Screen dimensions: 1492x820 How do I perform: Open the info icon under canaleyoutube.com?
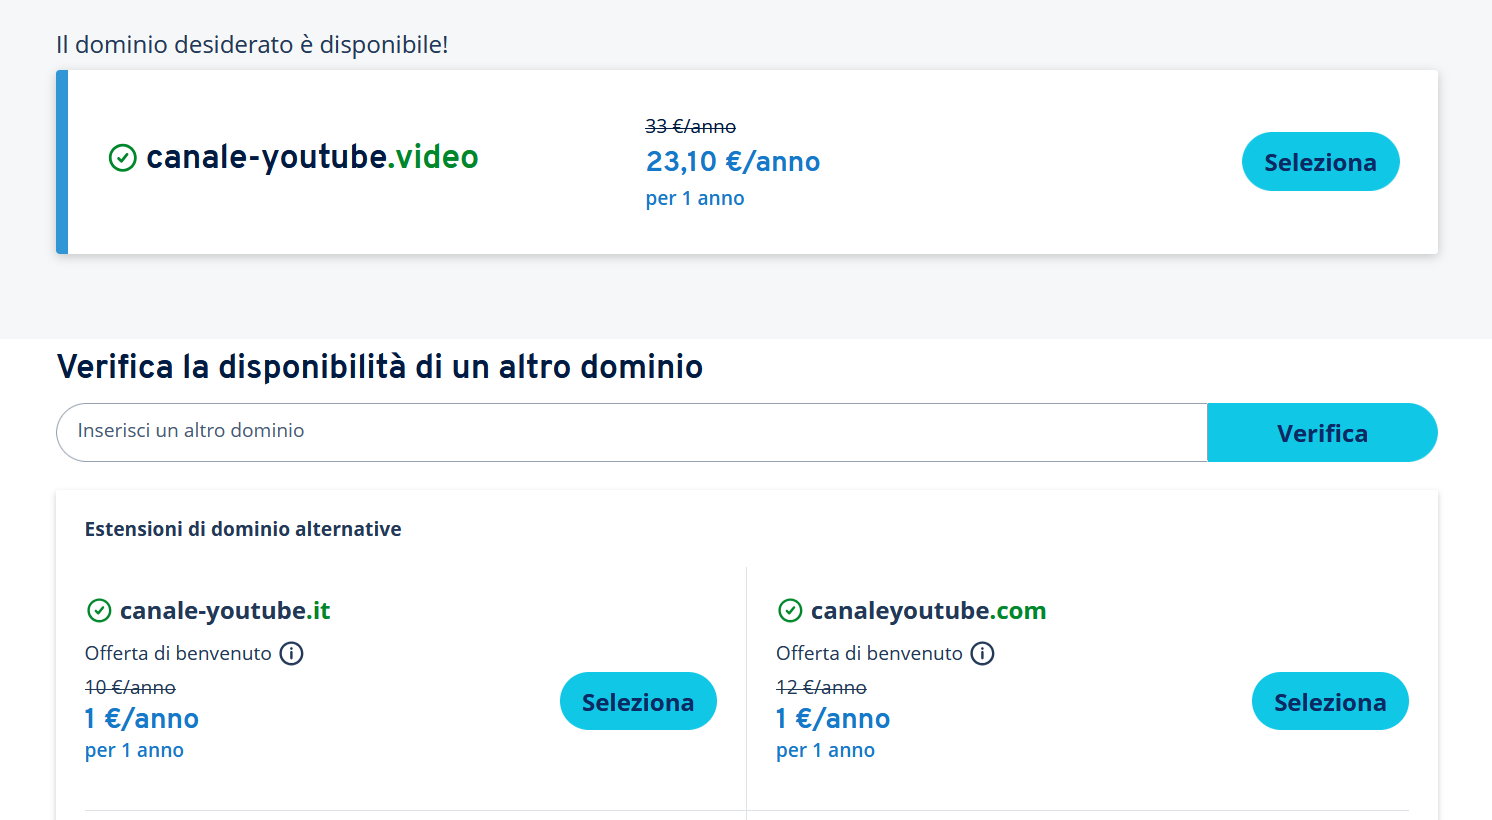click(983, 654)
